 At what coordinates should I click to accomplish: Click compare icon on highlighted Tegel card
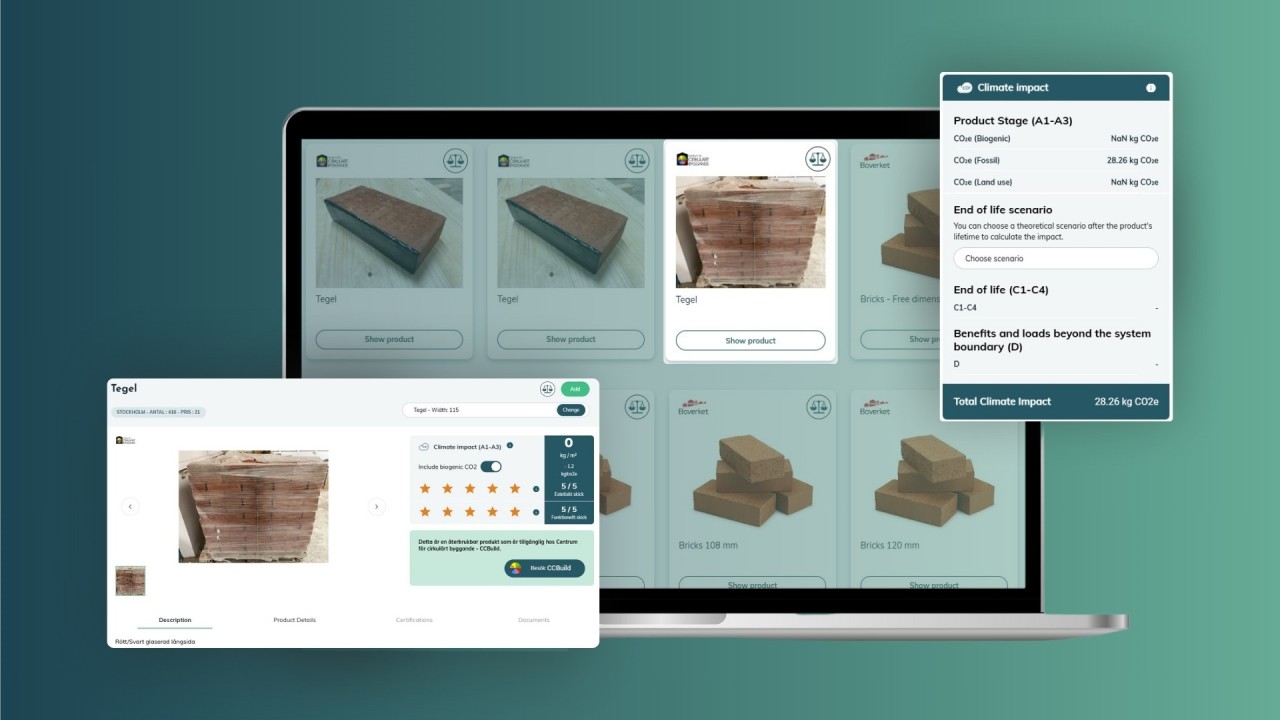pyautogui.click(x=817, y=158)
